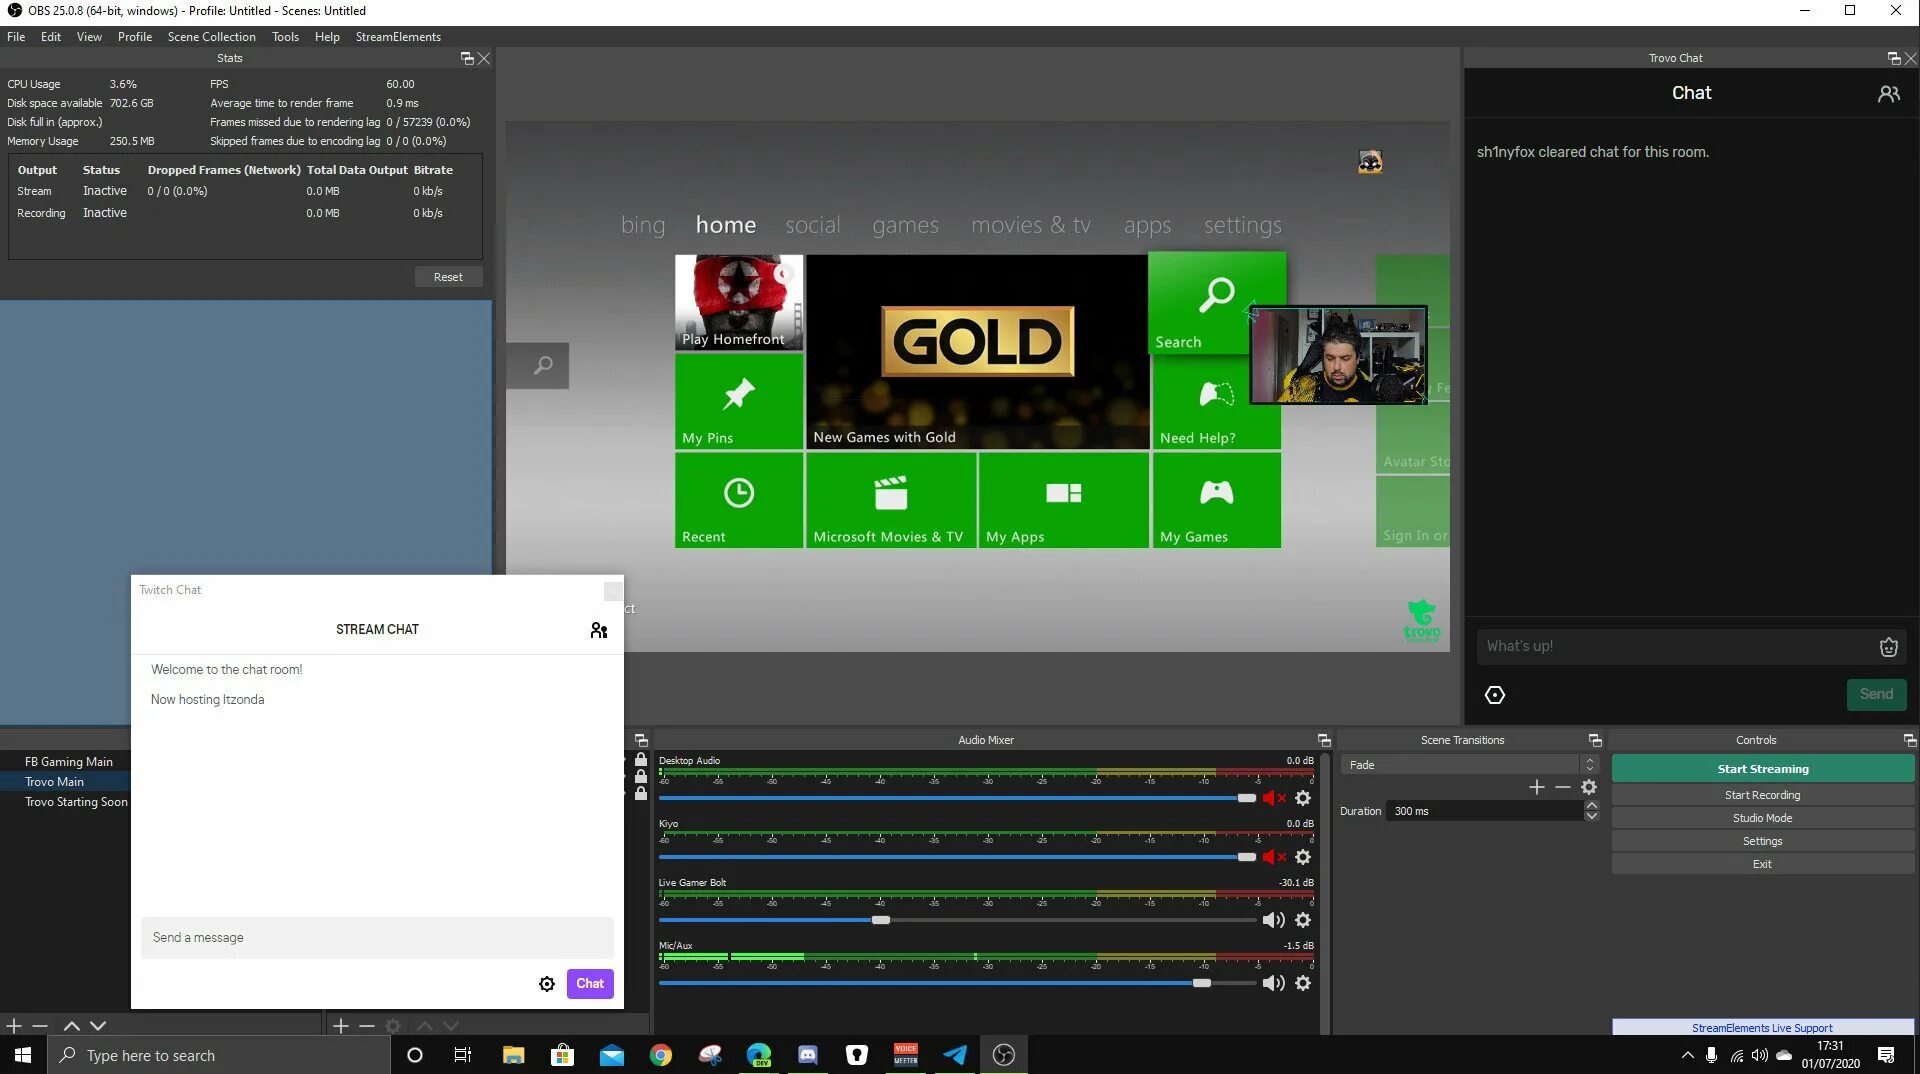The height and width of the screenshot is (1074, 1920).
Task: Remove the current scene transition
Action: tap(1563, 787)
